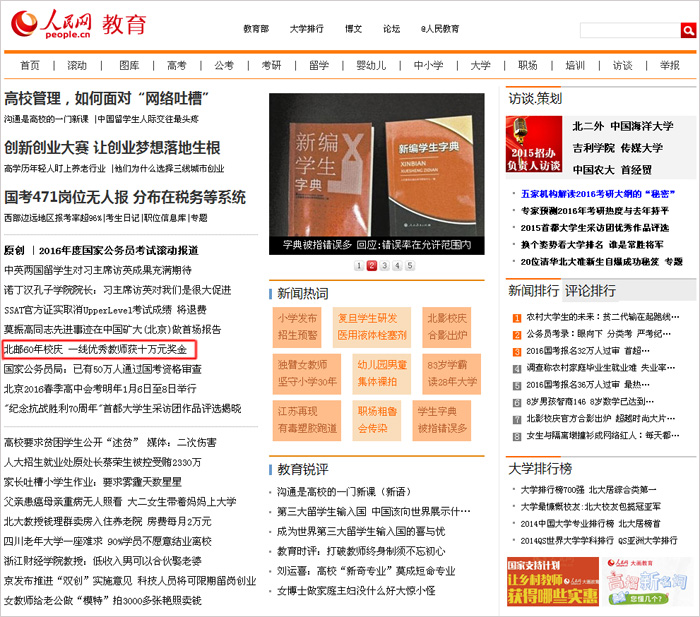The height and width of the screenshot is (617, 700).
Task: Click the people.cn logo
Action: (x=50, y=24)
